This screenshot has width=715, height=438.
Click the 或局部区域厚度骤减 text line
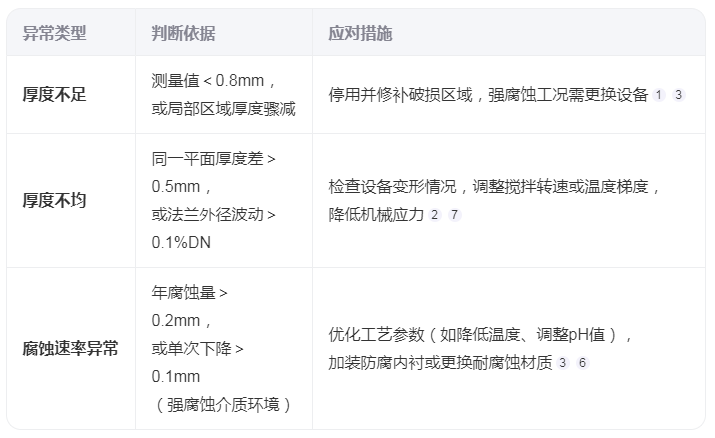(x=223, y=109)
